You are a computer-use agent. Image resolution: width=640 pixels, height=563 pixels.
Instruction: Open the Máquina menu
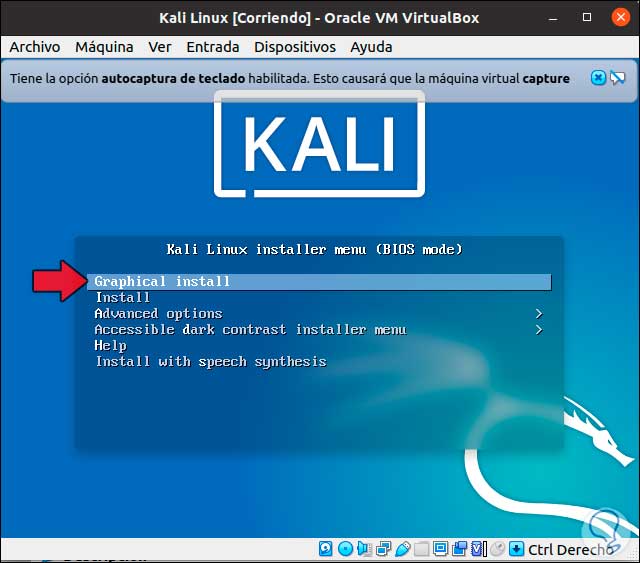(x=104, y=47)
